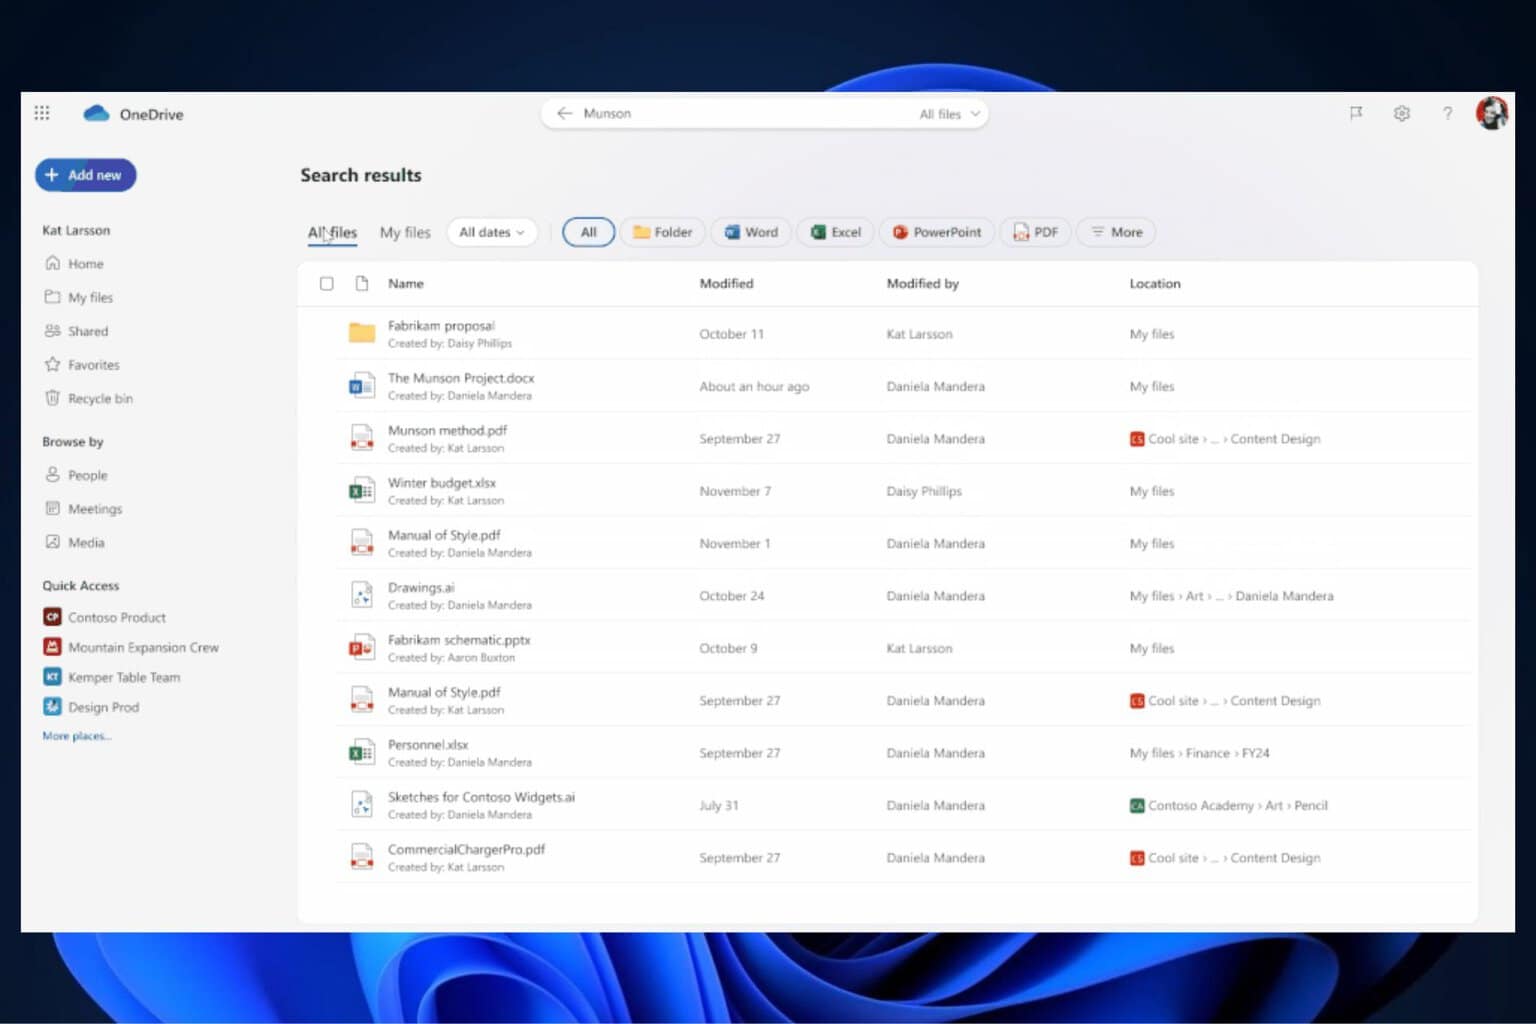The image size is (1536, 1024).
Task: Filter results by PowerPoint
Action: (x=937, y=232)
